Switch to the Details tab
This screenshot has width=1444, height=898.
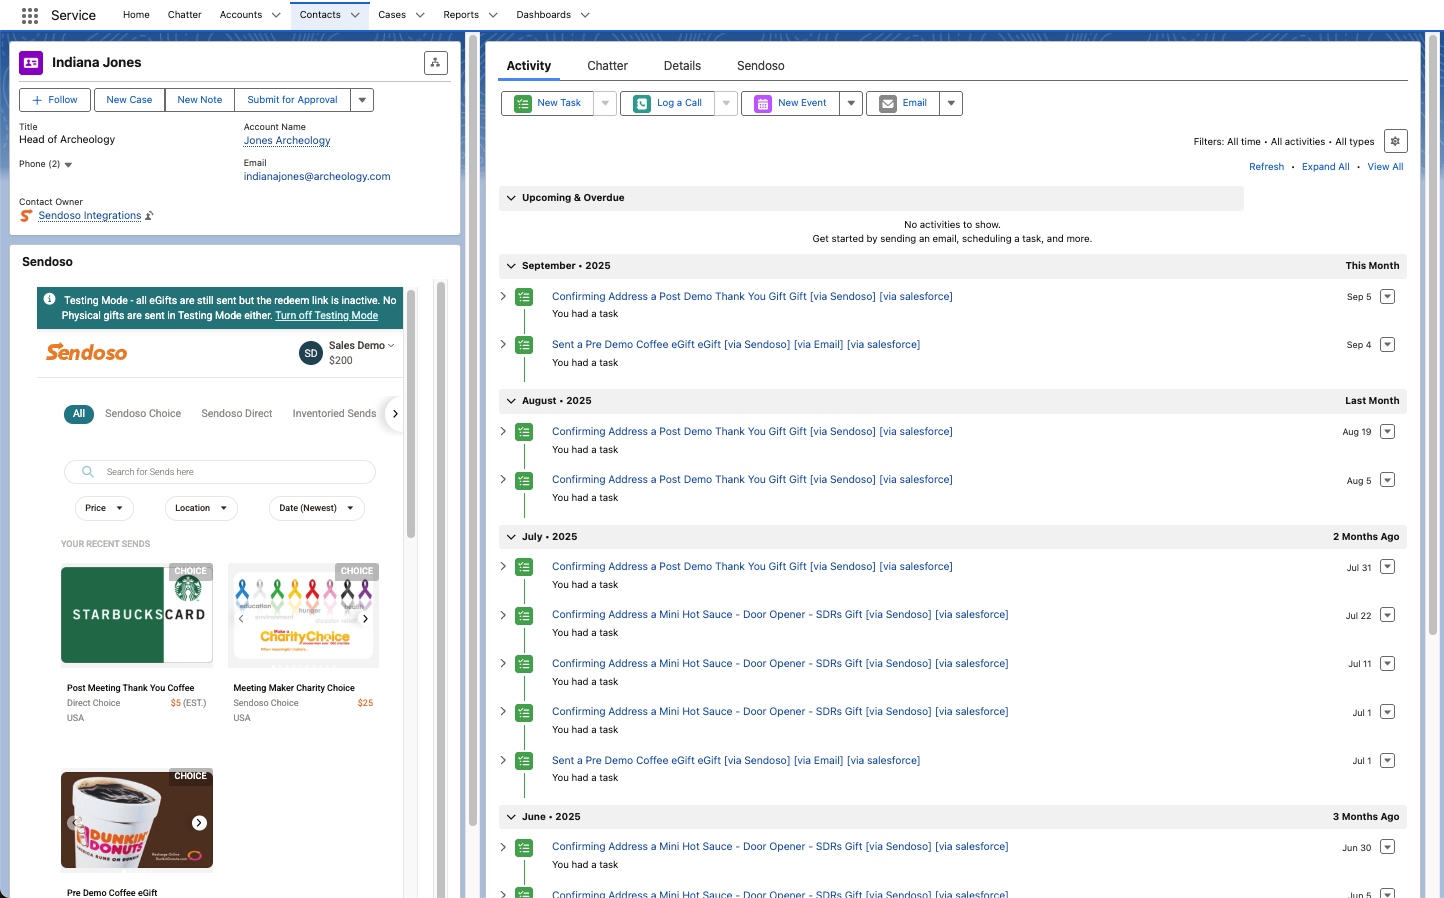(x=682, y=66)
